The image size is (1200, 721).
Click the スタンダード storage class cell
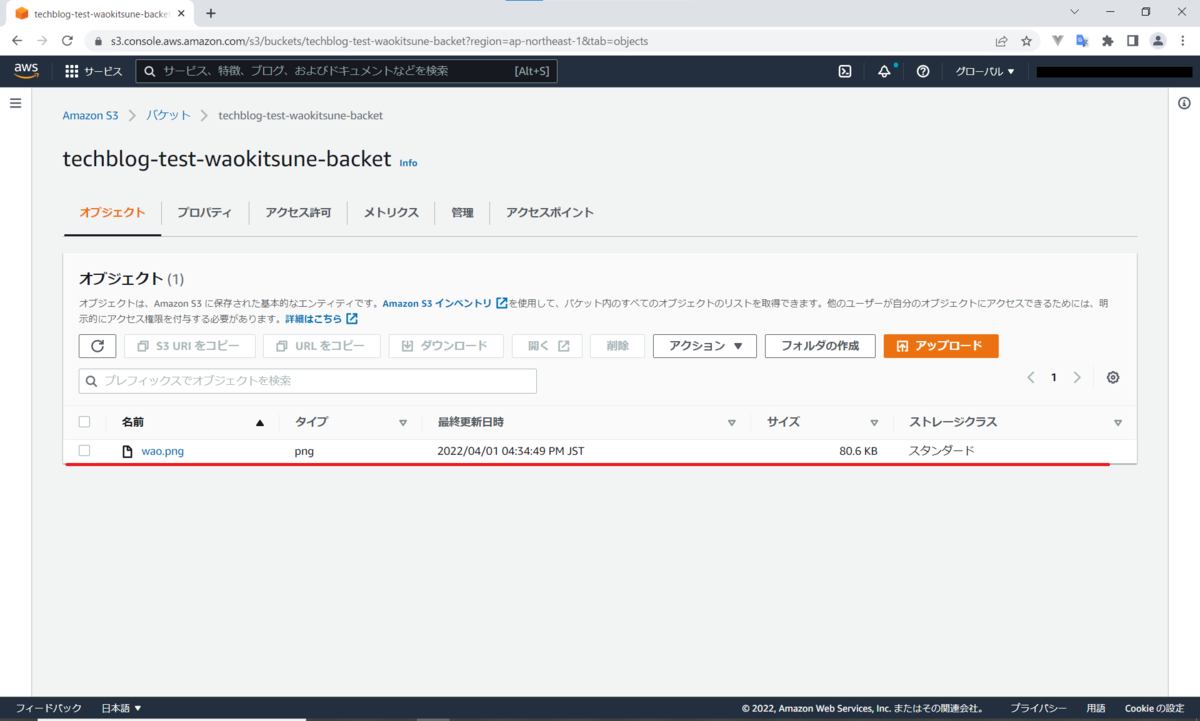click(x=941, y=451)
